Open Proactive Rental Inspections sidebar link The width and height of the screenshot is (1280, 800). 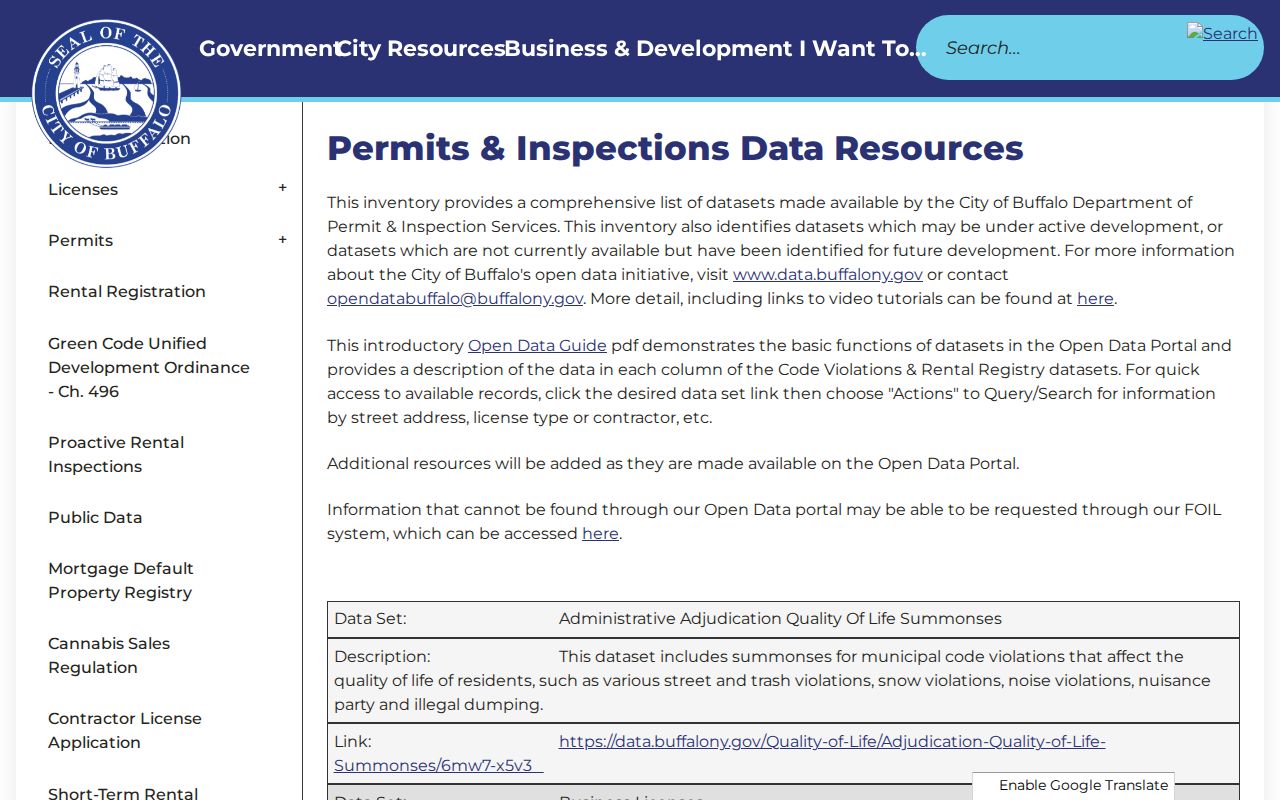[x=116, y=454]
